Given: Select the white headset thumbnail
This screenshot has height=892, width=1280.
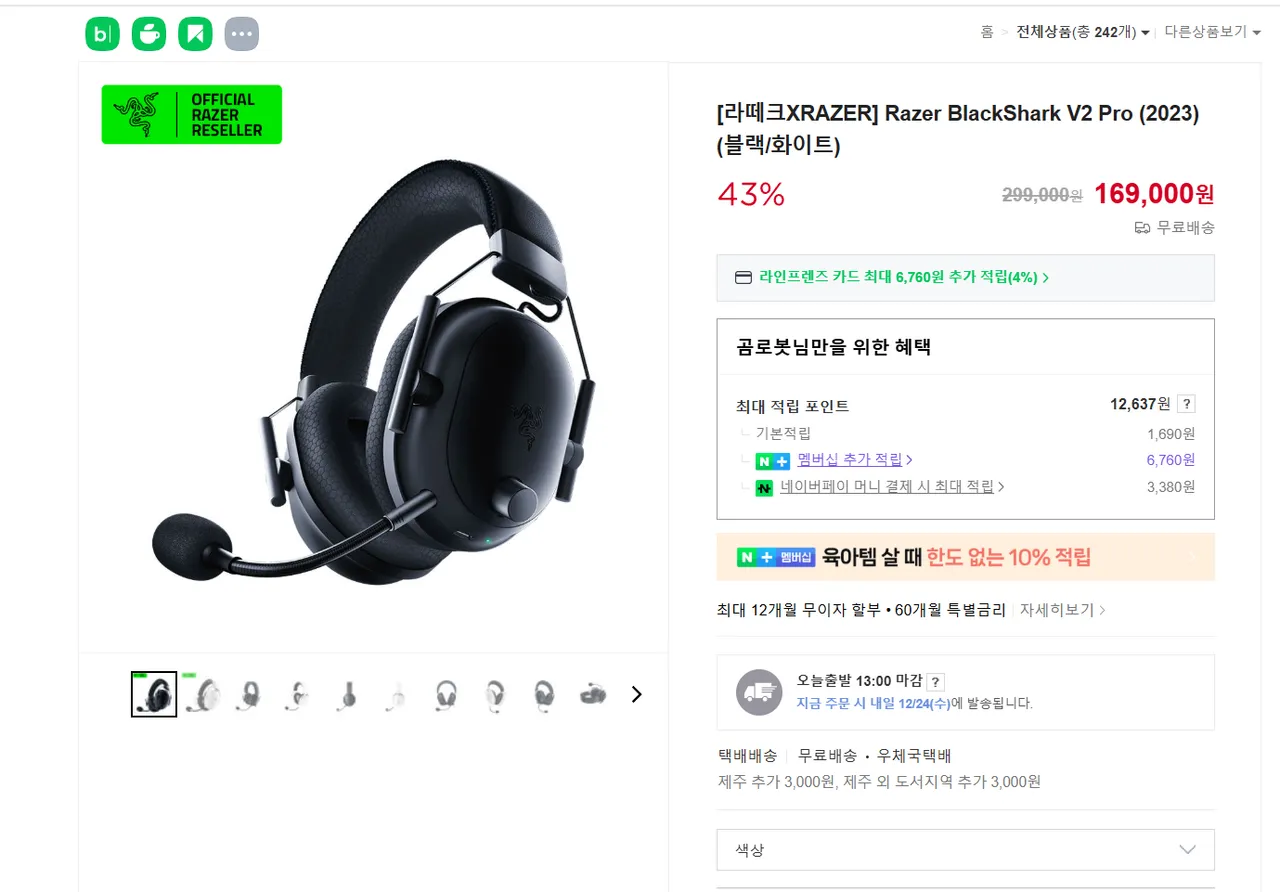Looking at the screenshot, I should pos(203,694).
